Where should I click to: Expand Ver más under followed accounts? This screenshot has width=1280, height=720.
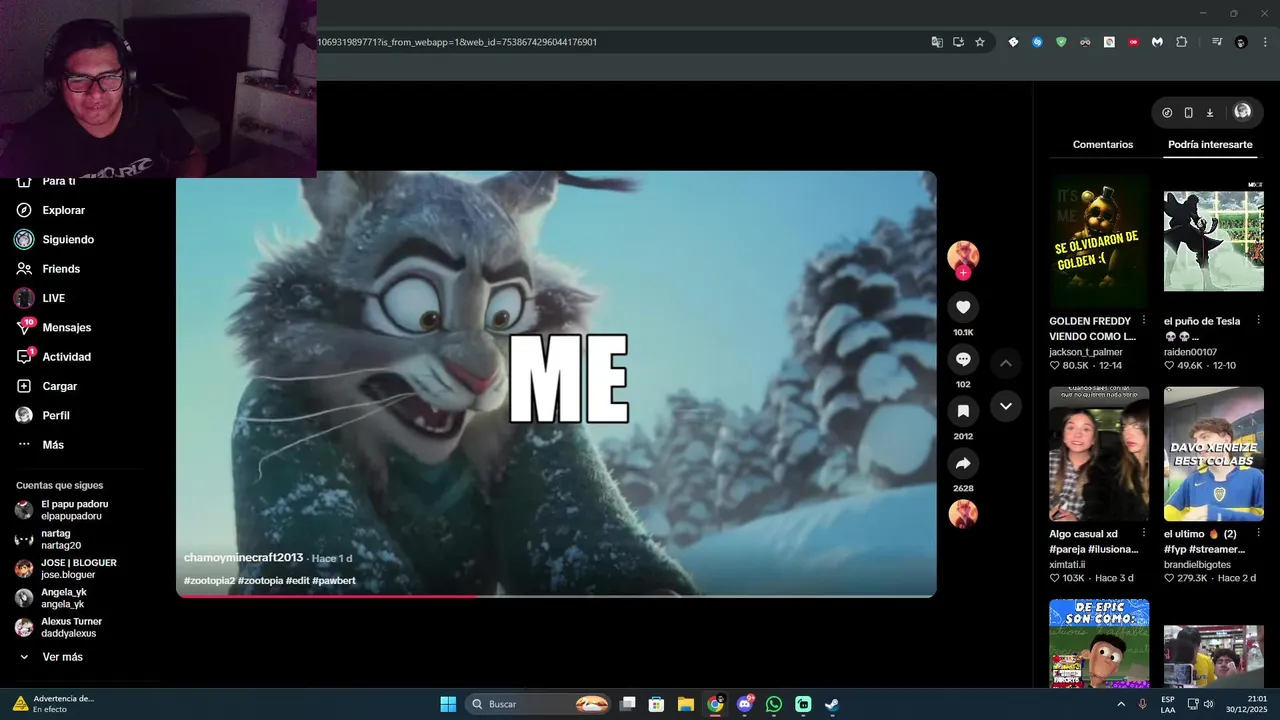click(x=62, y=657)
